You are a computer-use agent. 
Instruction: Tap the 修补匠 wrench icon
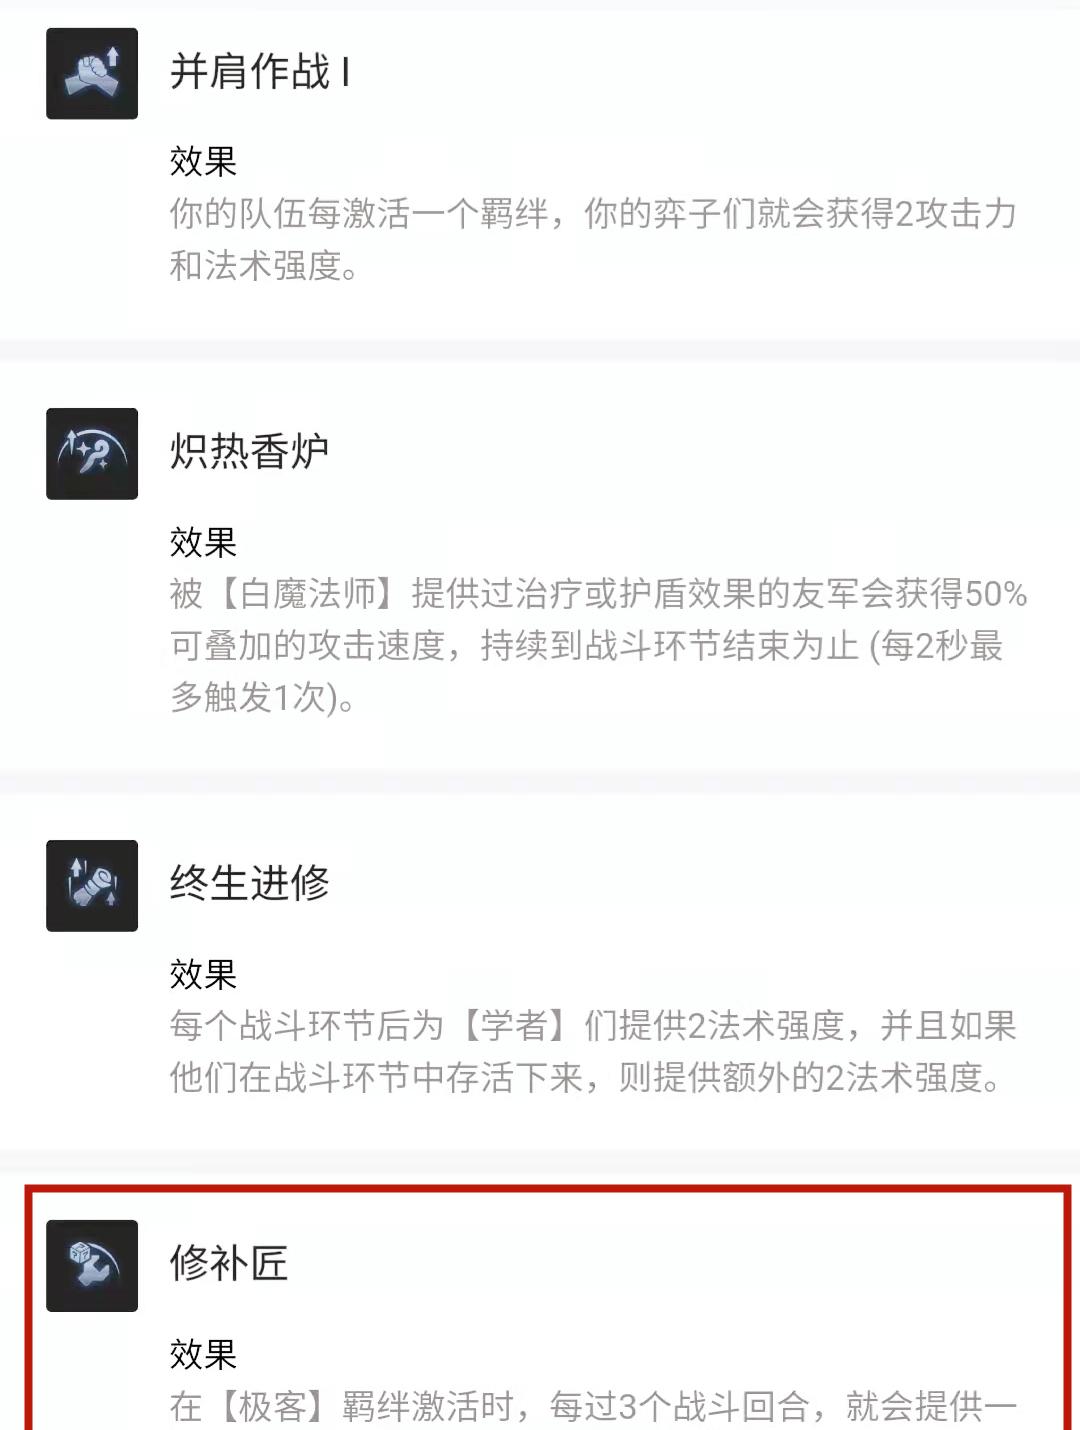[x=92, y=1265]
